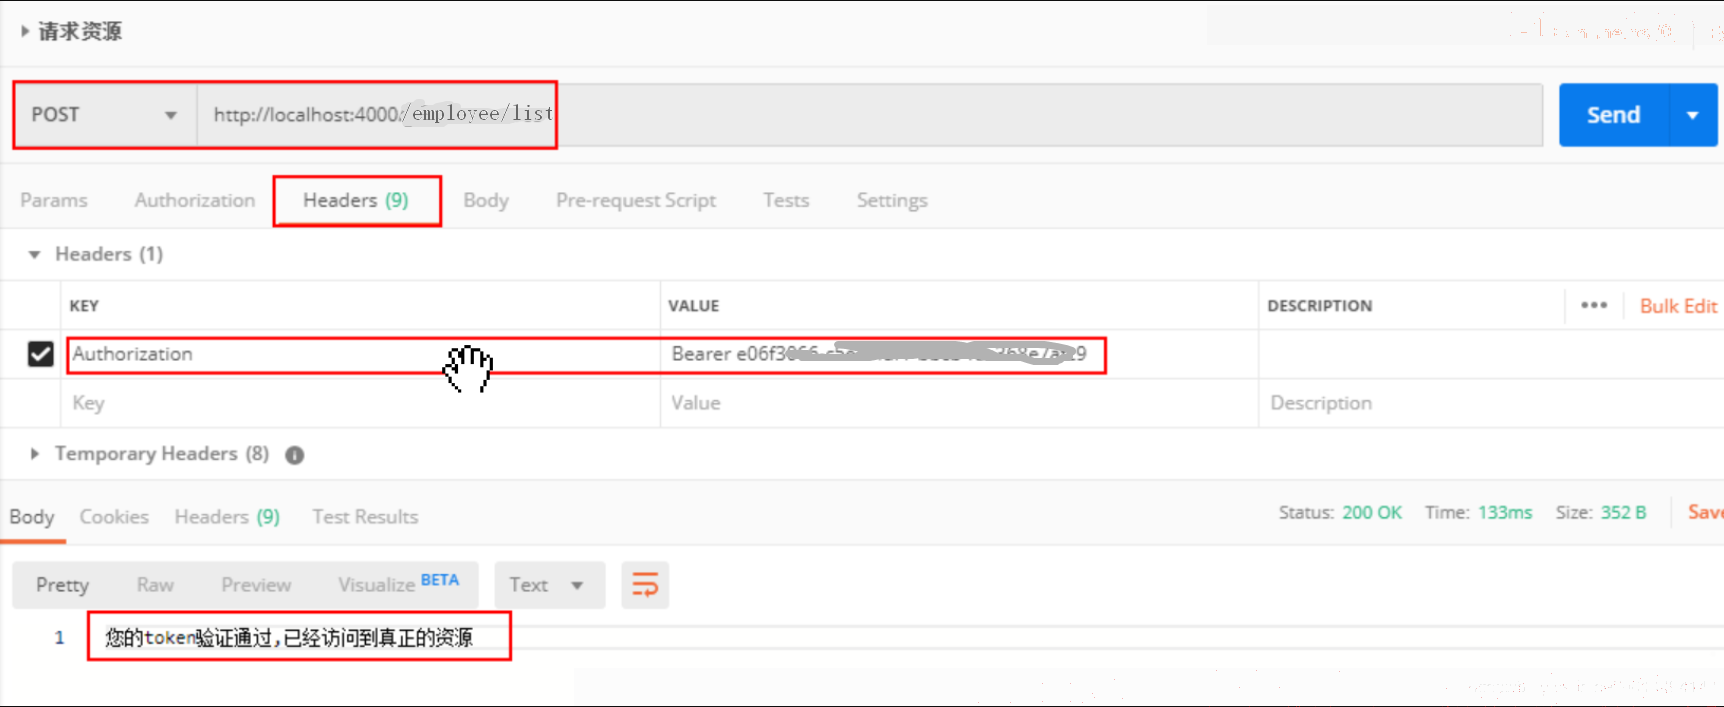The height and width of the screenshot is (707, 1724).
Task: Open the response Cookies tab
Action: [114, 517]
